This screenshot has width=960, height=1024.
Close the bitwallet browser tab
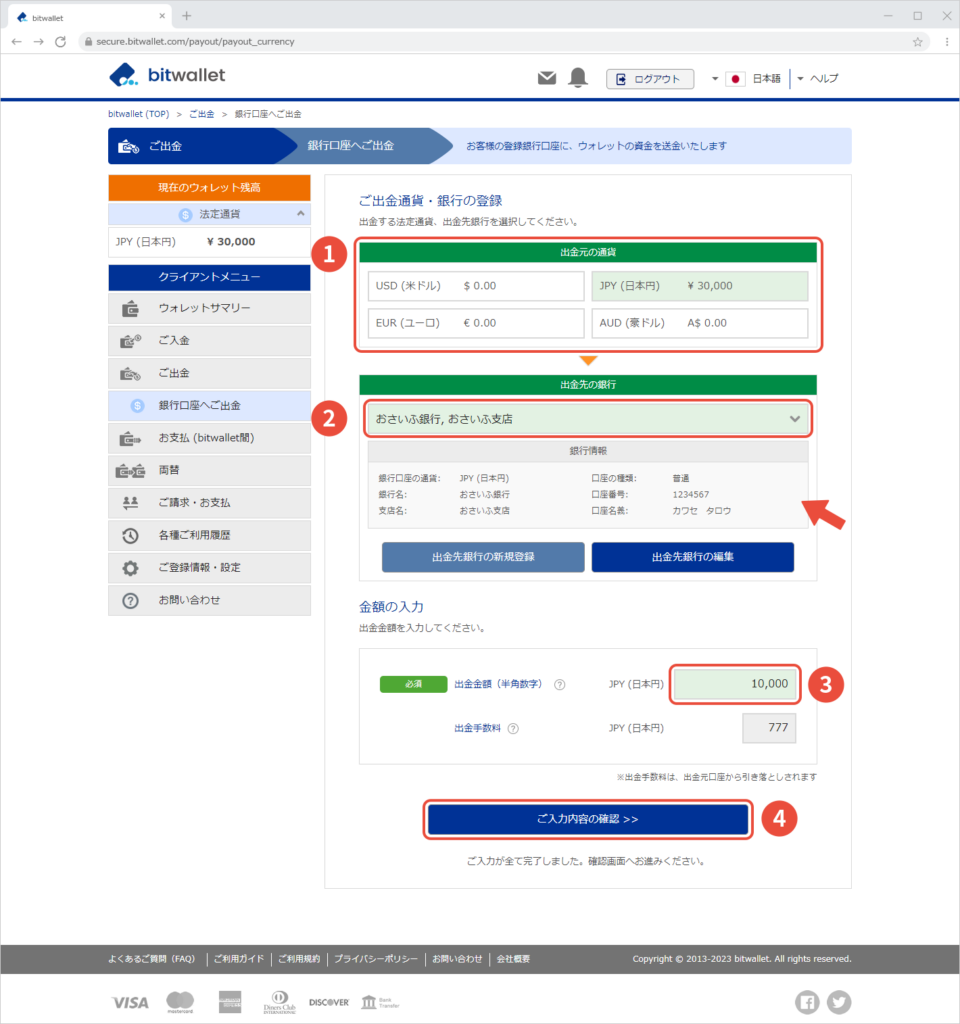tap(162, 16)
